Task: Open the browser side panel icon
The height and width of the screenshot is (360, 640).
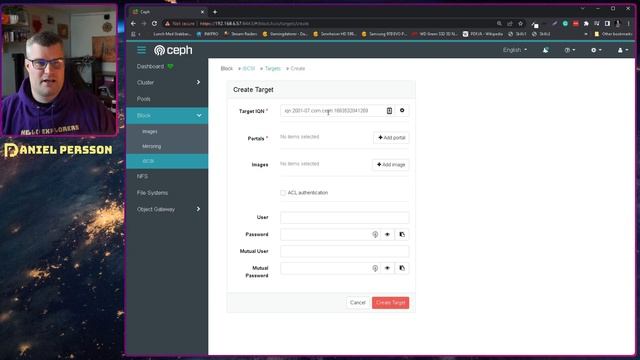Action: pyautogui.click(x=607, y=24)
